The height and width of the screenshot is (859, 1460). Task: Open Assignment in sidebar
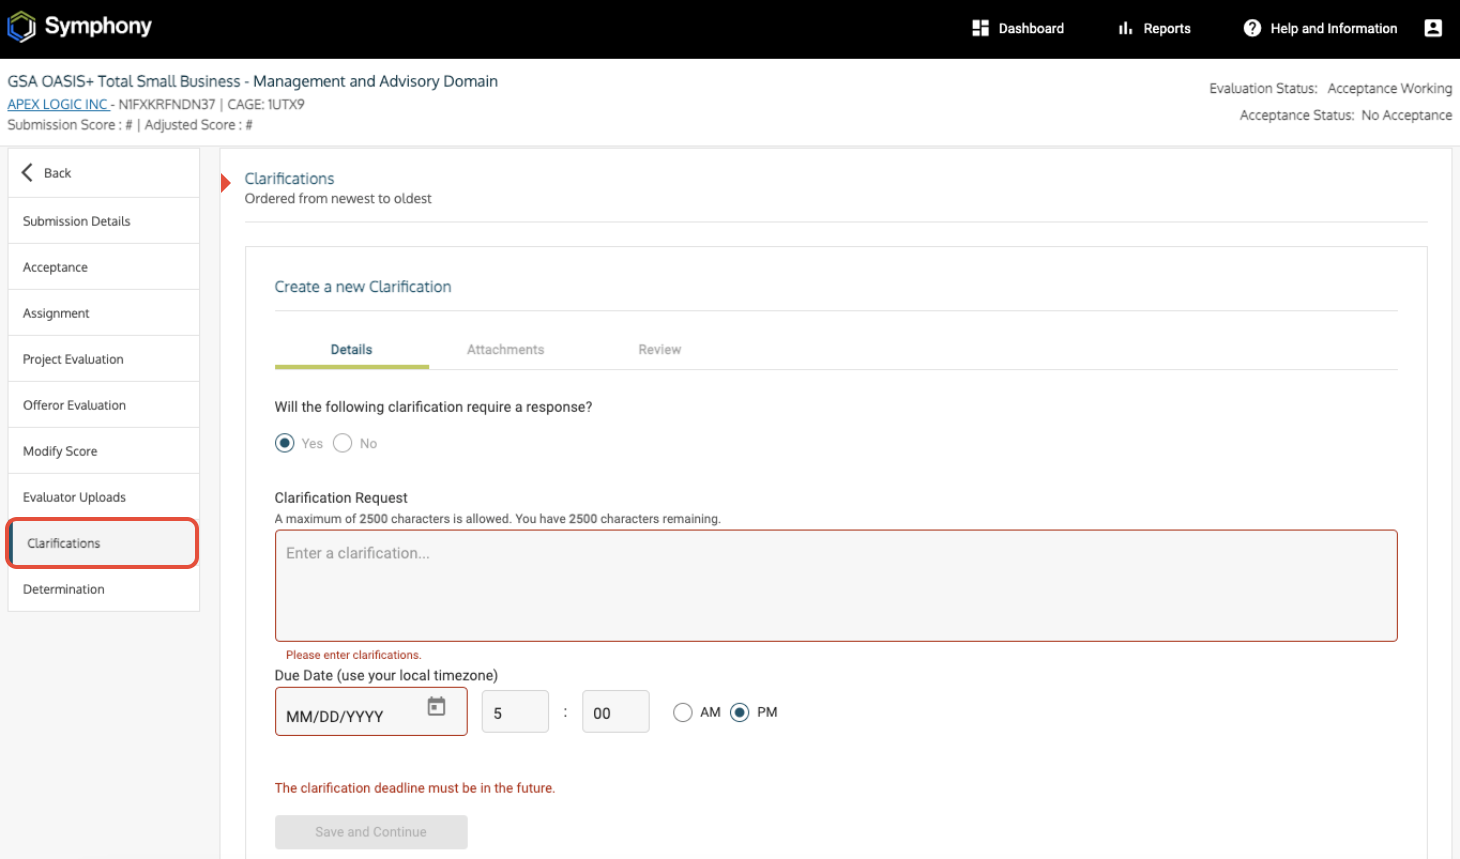[x=104, y=313]
